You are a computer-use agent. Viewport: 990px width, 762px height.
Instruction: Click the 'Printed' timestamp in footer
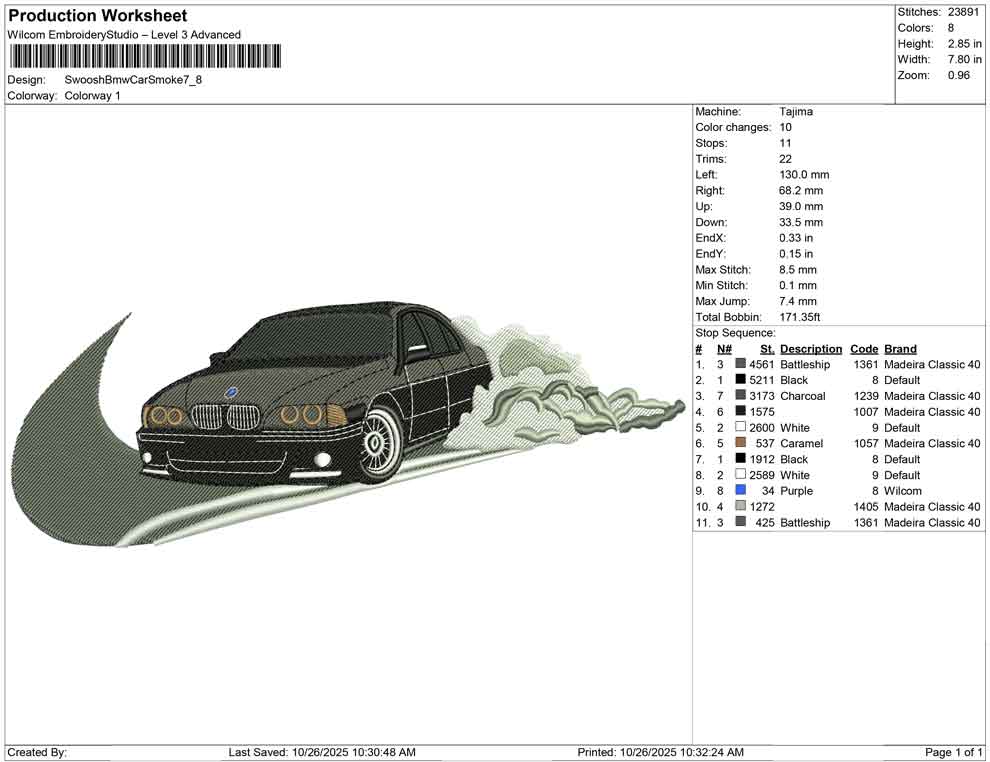coord(660,752)
